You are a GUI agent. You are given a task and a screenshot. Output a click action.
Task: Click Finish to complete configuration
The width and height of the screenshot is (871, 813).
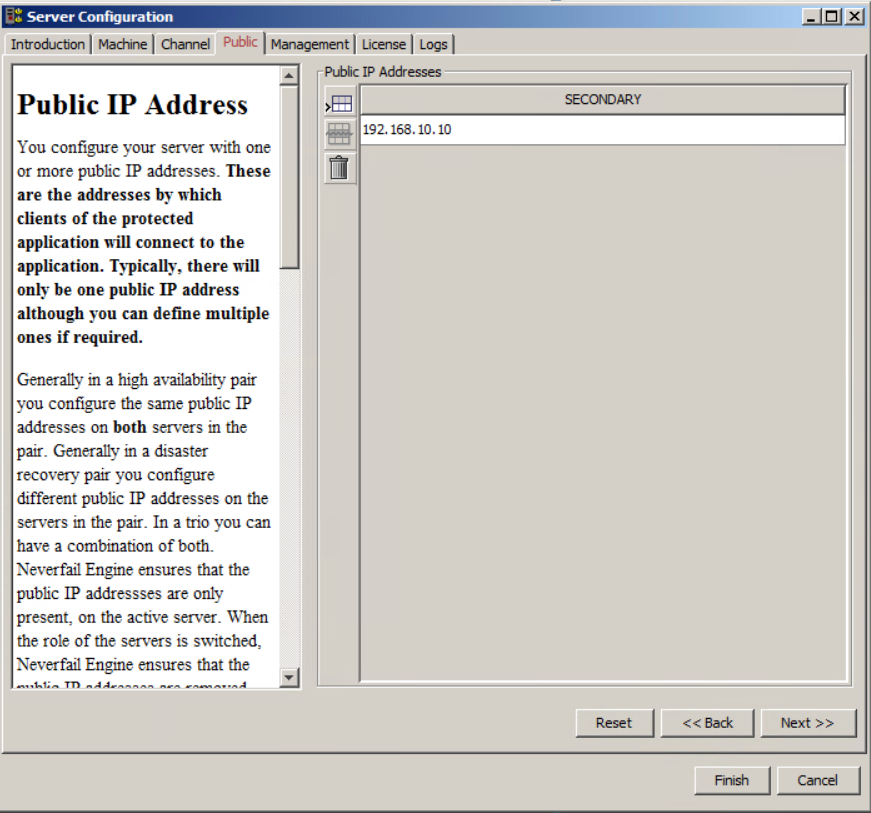(731, 780)
